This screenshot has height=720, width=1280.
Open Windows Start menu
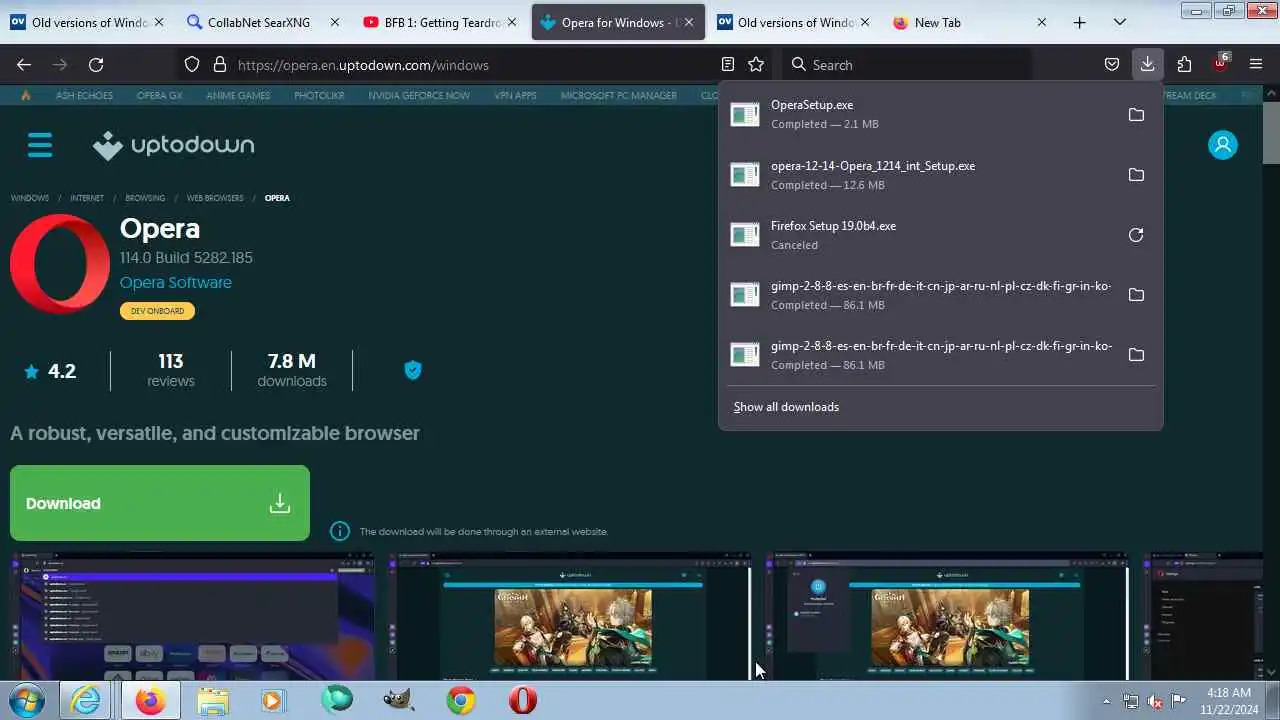pyautogui.click(x=29, y=700)
